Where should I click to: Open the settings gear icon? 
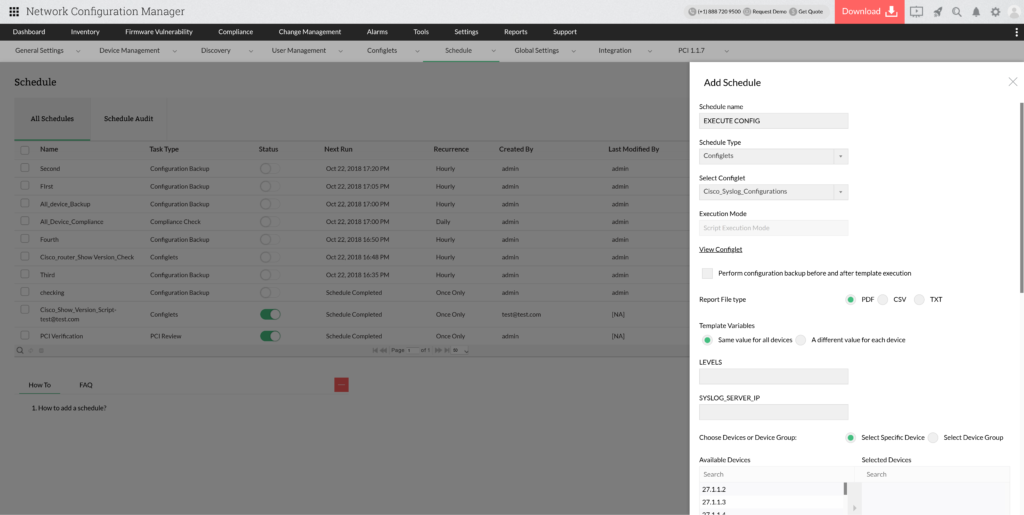(x=995, y=12)
